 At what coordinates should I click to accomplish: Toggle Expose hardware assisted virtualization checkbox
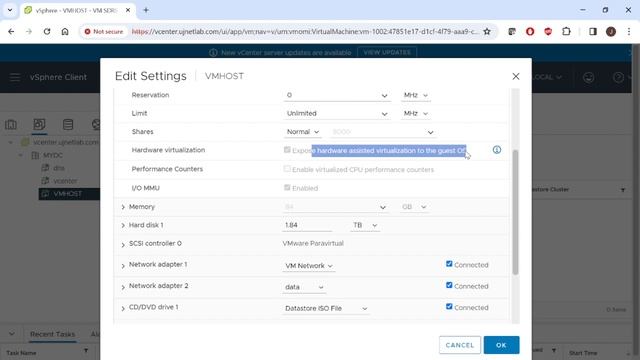pyautogui.click(x=287, y=150)
